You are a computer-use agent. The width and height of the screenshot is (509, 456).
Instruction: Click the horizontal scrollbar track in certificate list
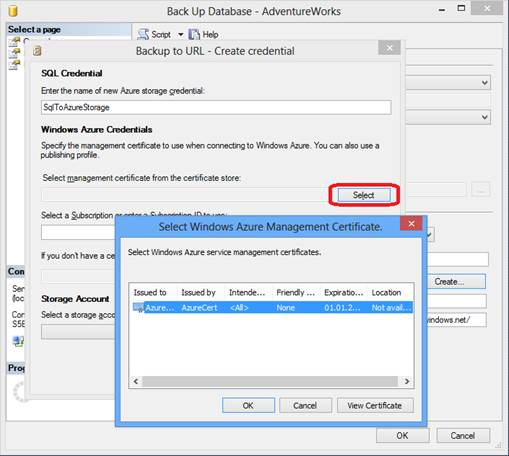pyautogui.click(x=270, y=381)
